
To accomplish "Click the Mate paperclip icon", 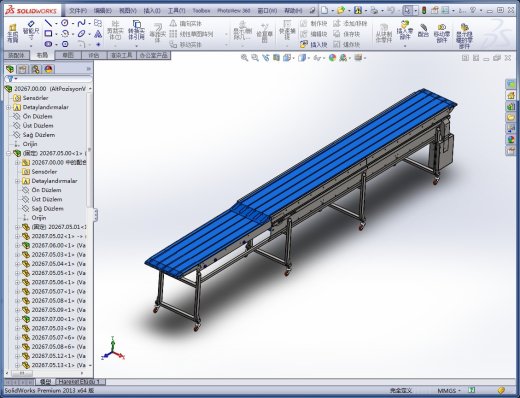I will tap(423, 29).
